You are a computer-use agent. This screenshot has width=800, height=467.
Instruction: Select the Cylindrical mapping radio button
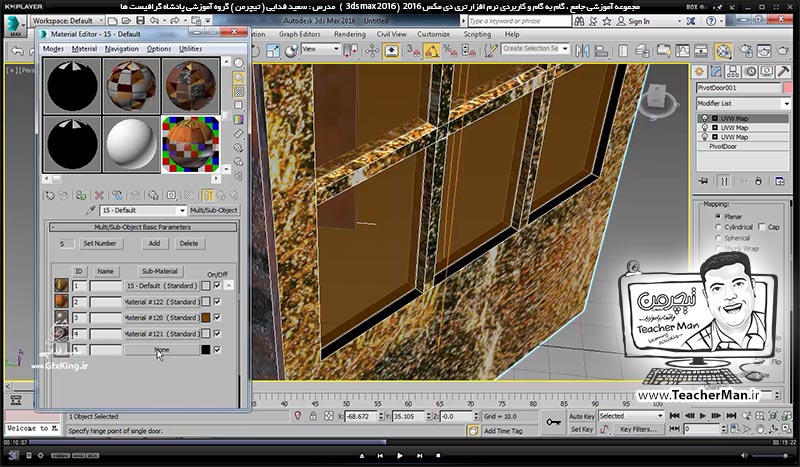[x=718, y=227]
